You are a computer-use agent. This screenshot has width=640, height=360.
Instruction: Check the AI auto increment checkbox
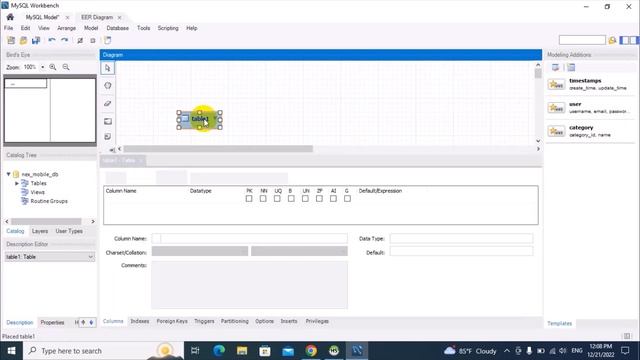333,199
